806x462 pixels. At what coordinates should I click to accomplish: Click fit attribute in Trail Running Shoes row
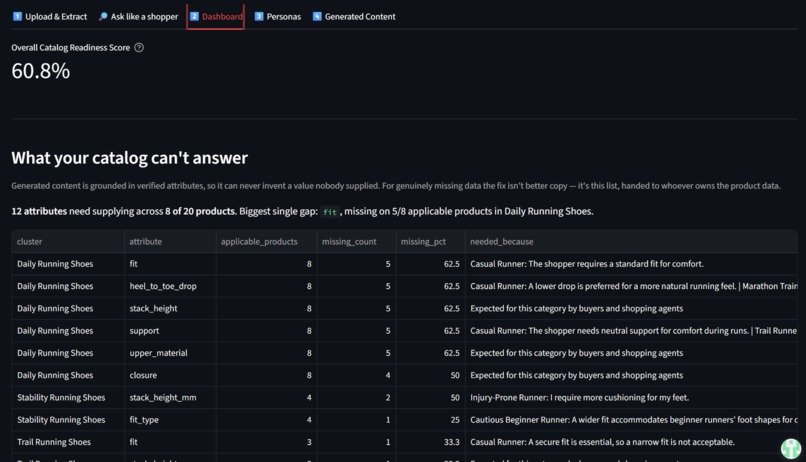tap(170, 442)
